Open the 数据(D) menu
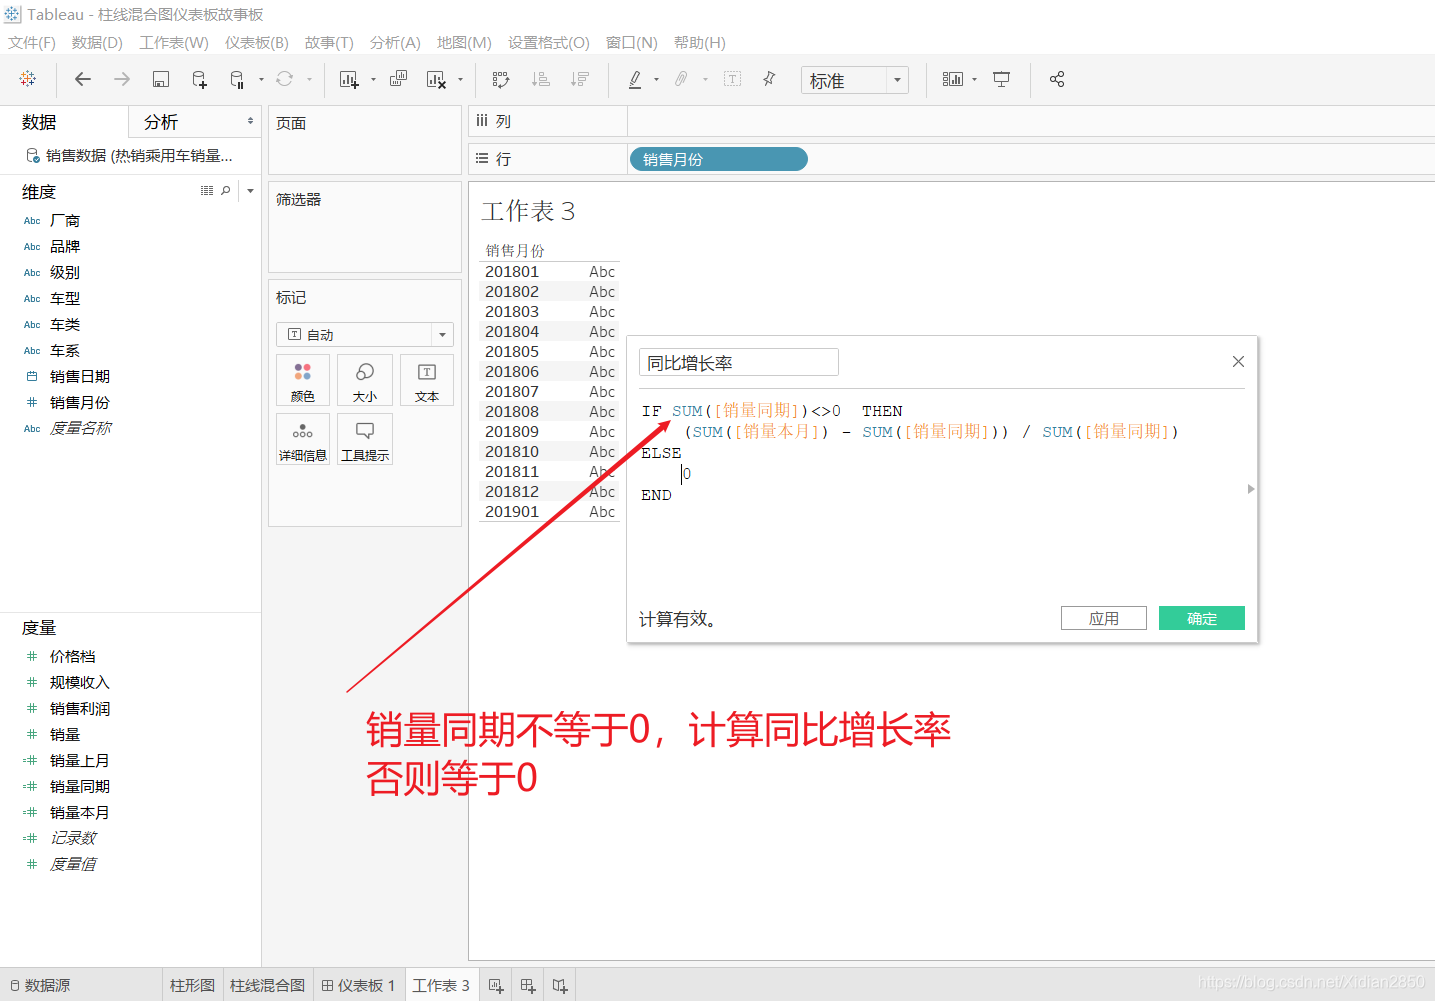The width and height of the screenshot is (1435, 1001). (97, 42)
